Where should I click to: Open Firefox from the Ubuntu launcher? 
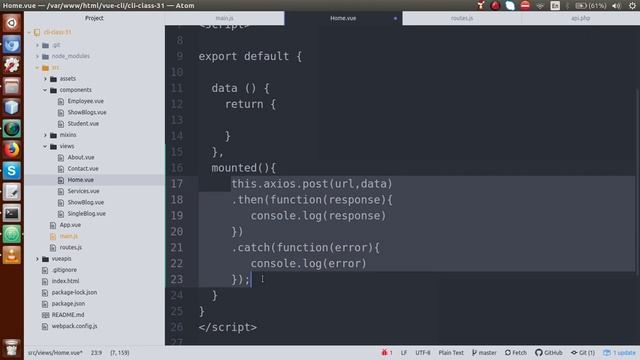point(11,150)
